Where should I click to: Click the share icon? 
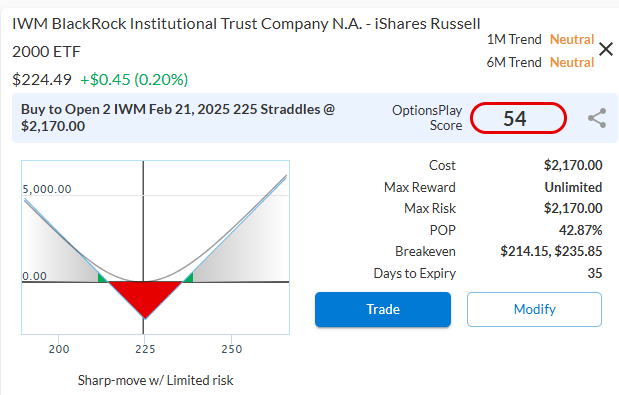597,118
